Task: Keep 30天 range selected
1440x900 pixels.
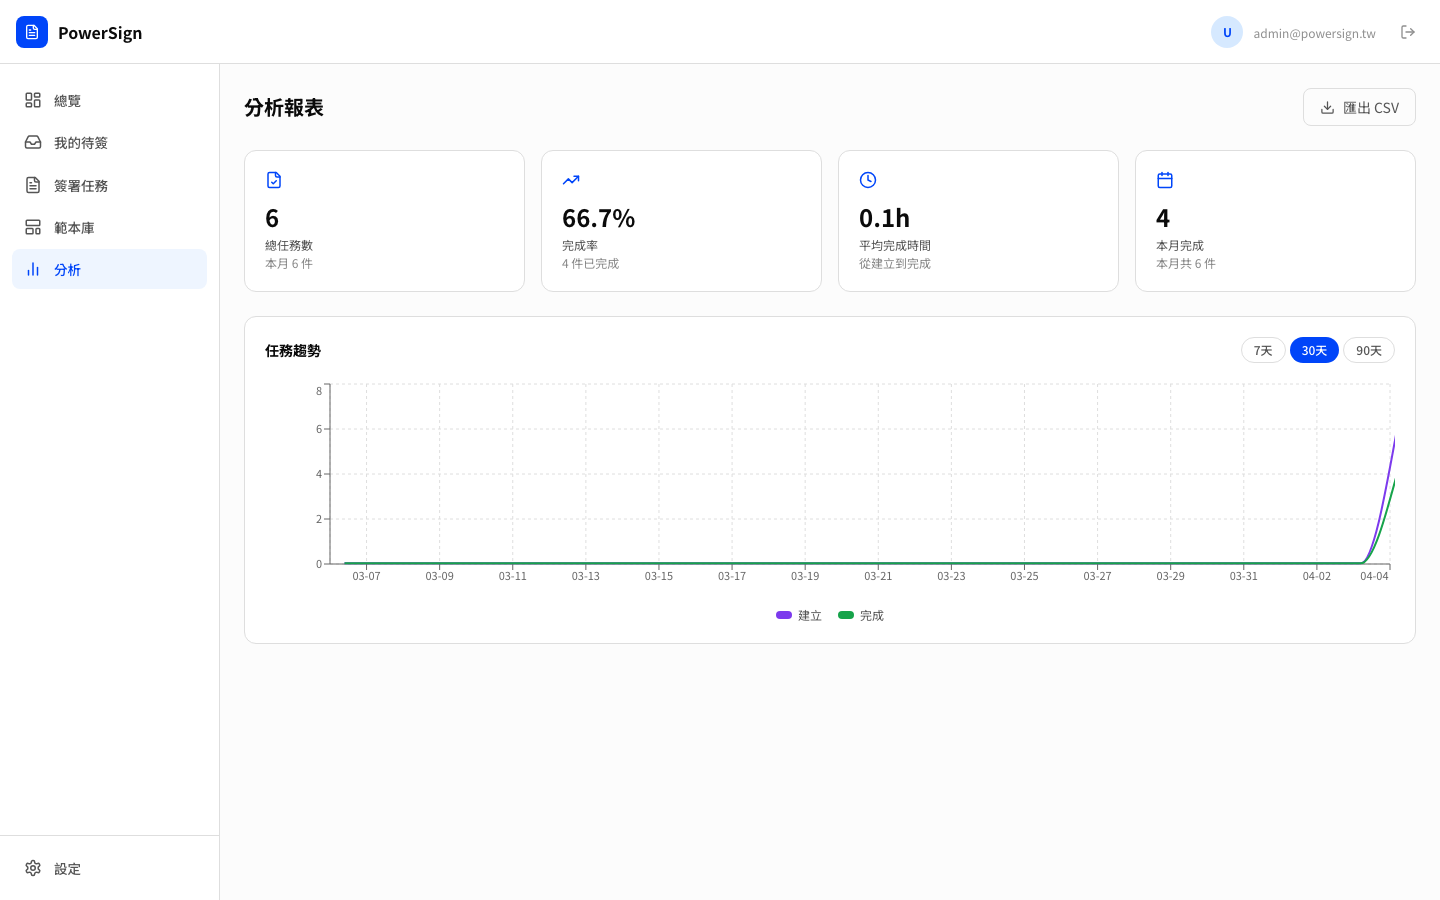Action: click(x=1314, y=350)
